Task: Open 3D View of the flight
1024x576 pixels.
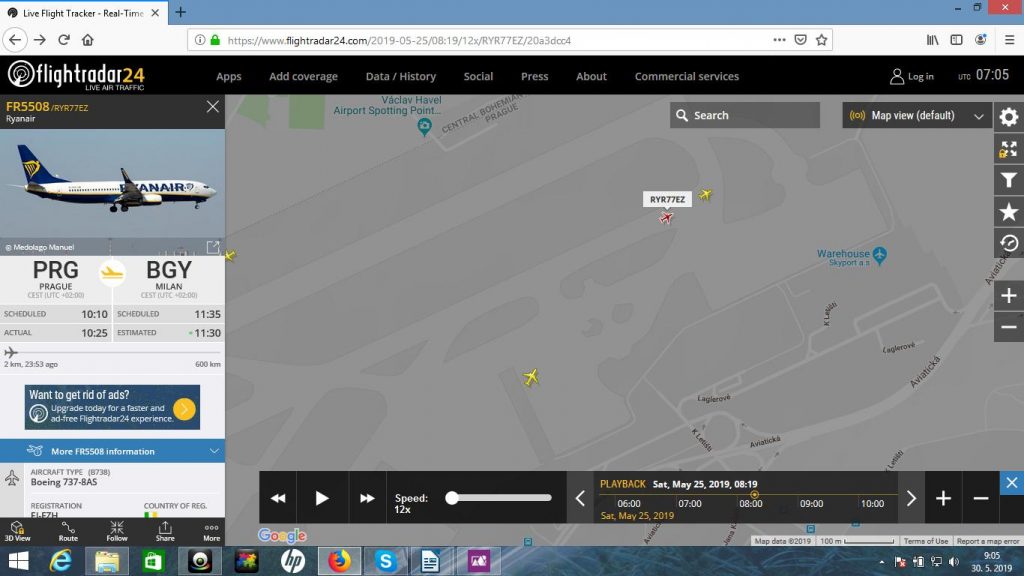Action: coord(17,532)
